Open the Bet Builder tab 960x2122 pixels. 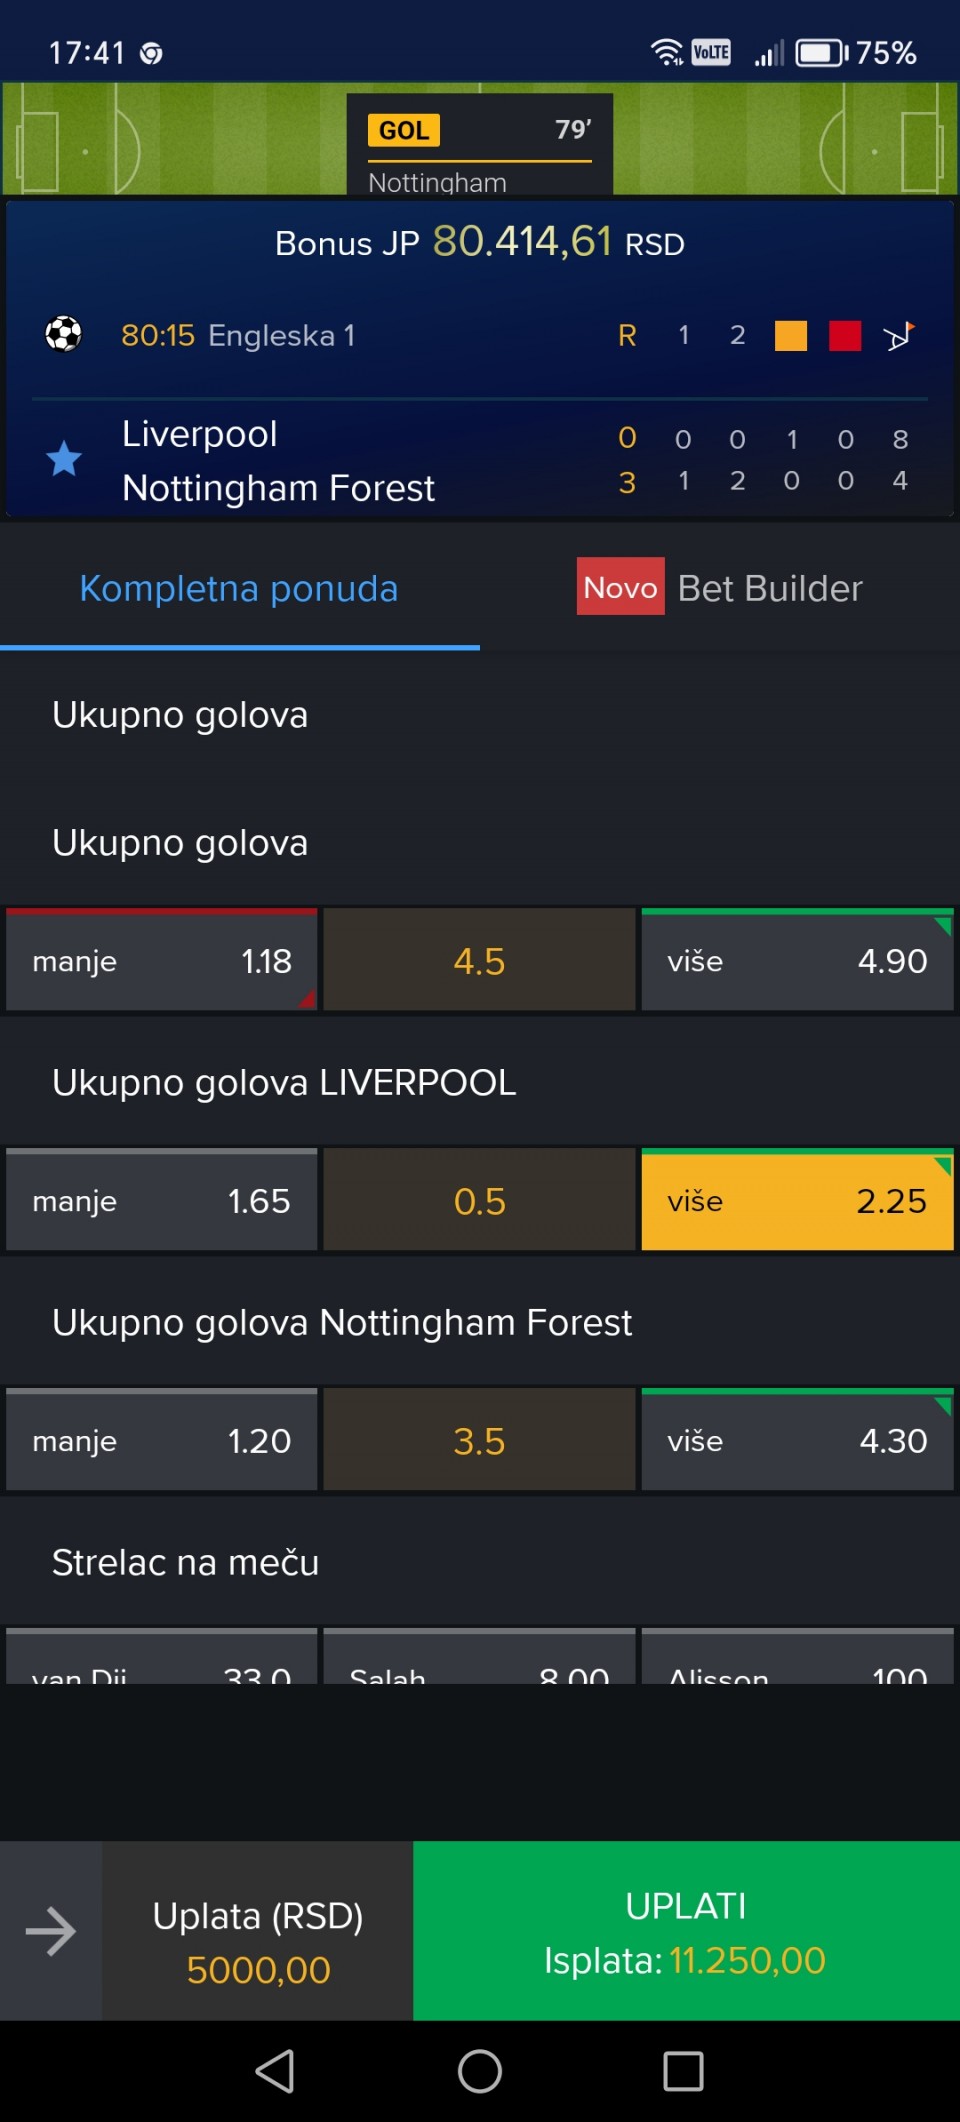tap(719, 589)
